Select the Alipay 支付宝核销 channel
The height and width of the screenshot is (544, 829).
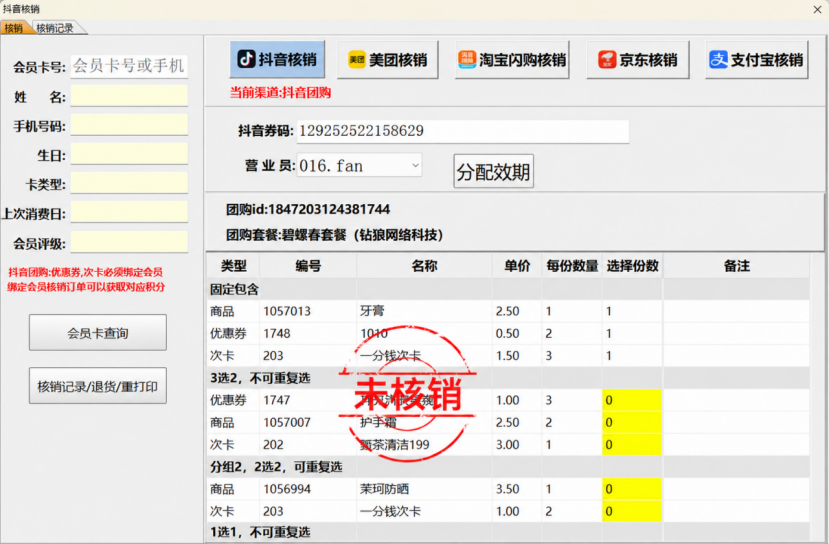(757, 60)
